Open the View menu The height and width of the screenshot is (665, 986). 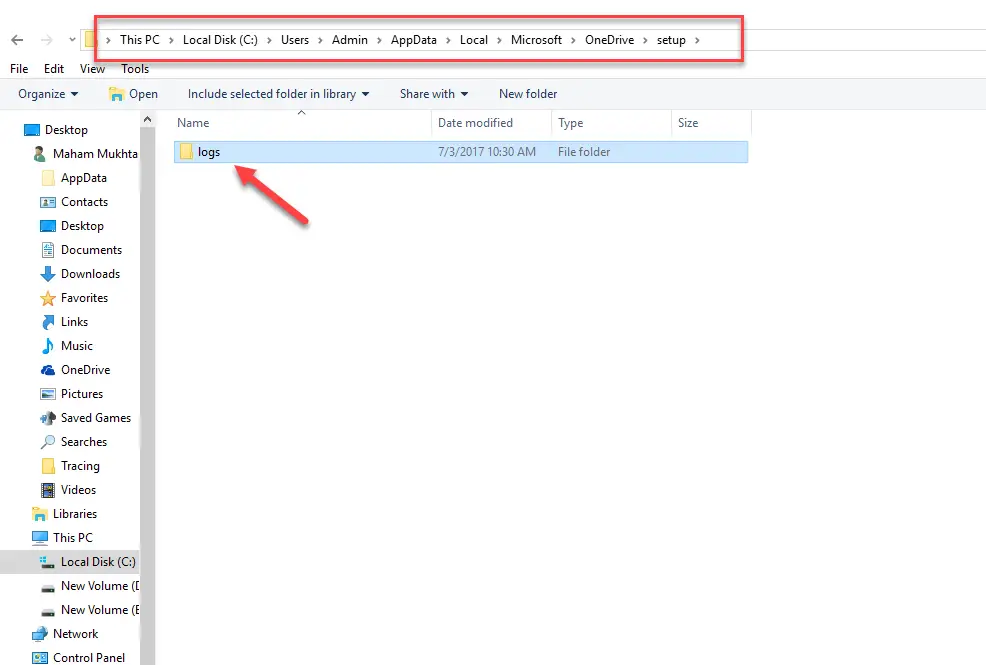click(x=92, y=69)
